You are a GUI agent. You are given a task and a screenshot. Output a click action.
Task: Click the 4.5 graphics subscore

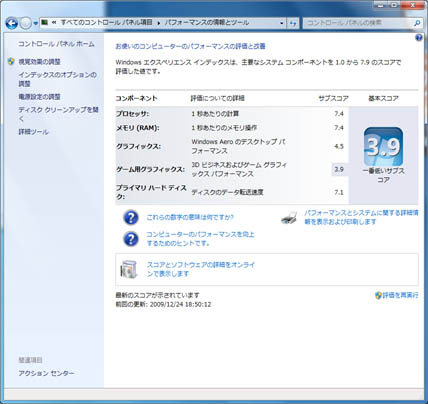(x=339, y=146)
